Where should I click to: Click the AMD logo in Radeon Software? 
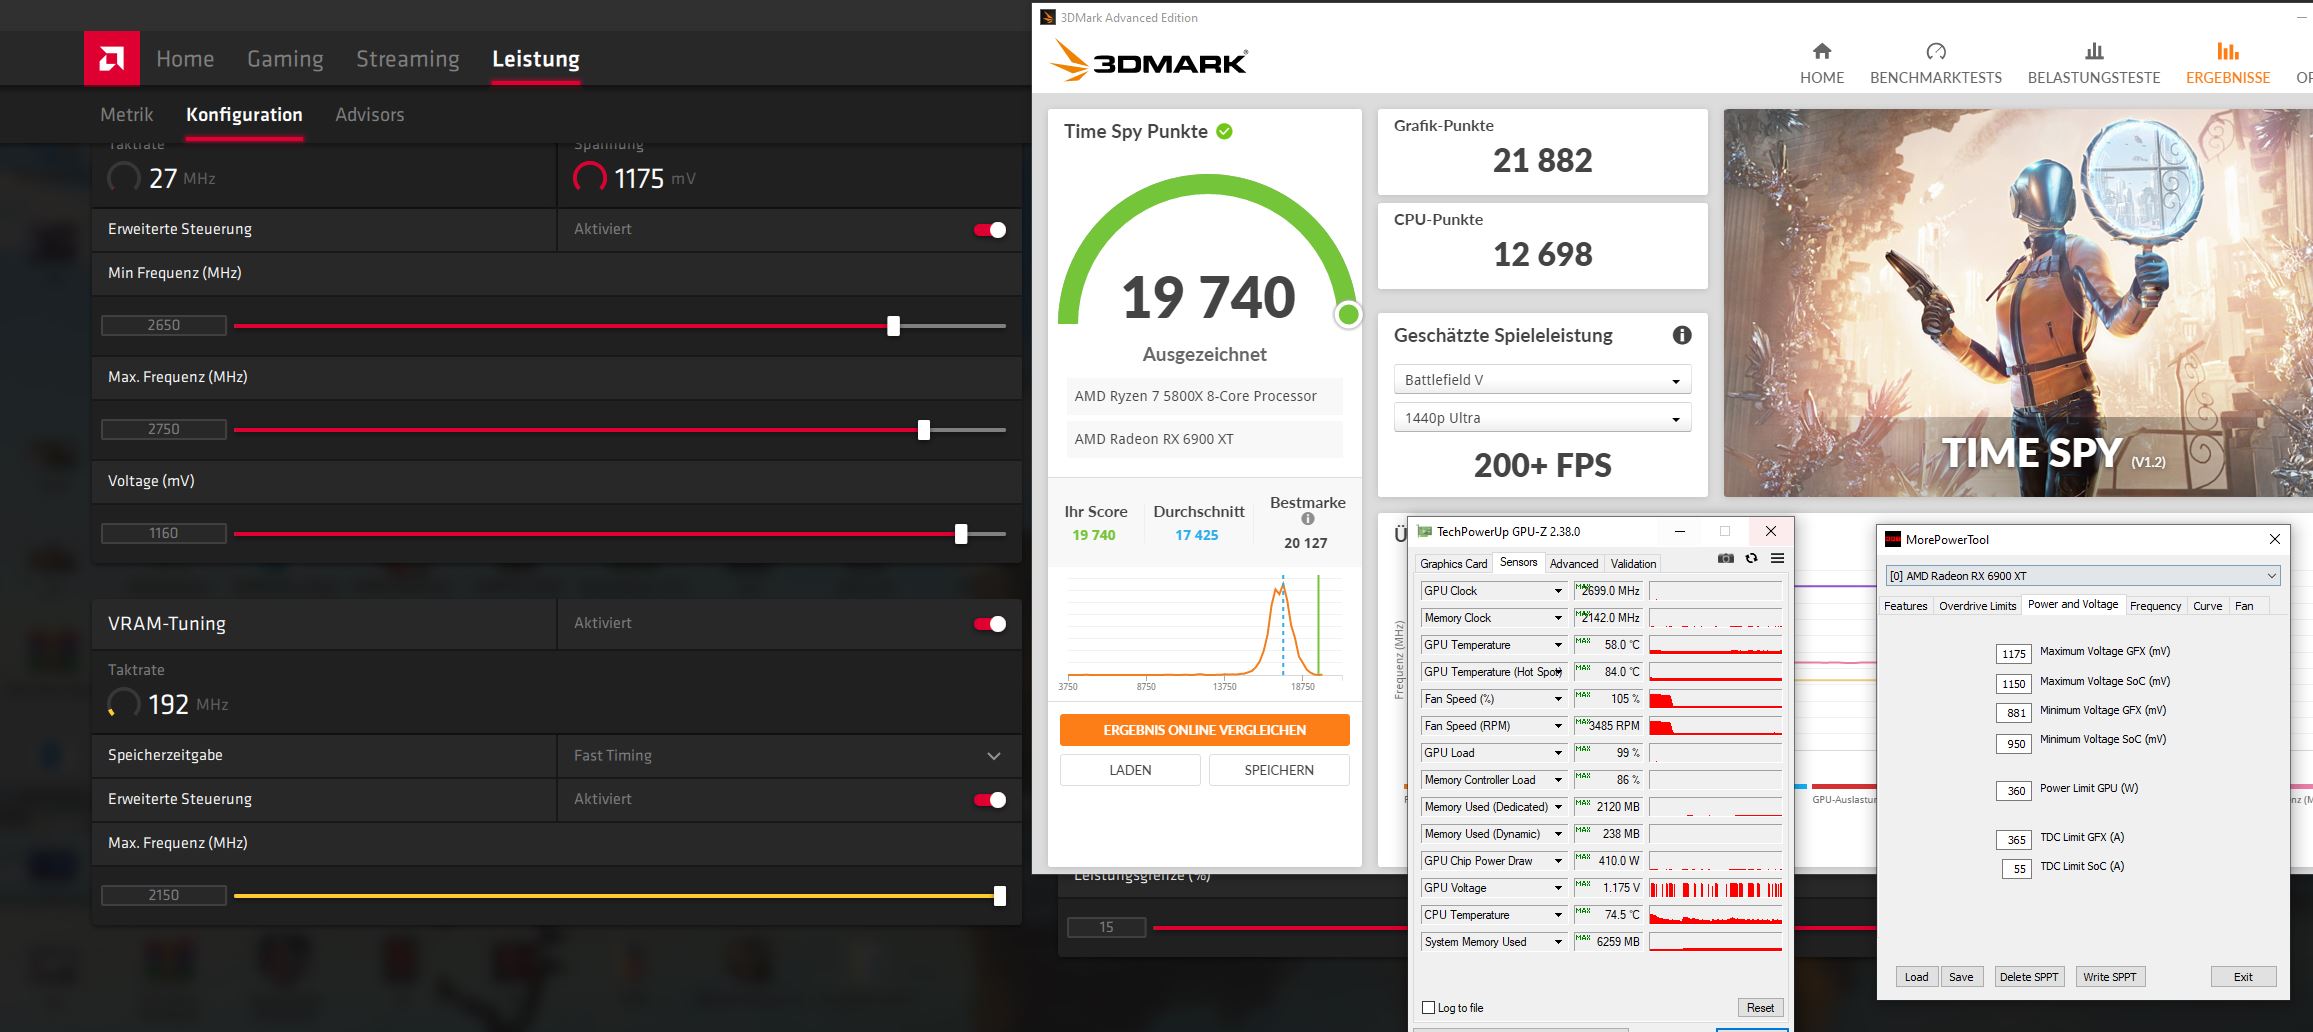point(112,59)
